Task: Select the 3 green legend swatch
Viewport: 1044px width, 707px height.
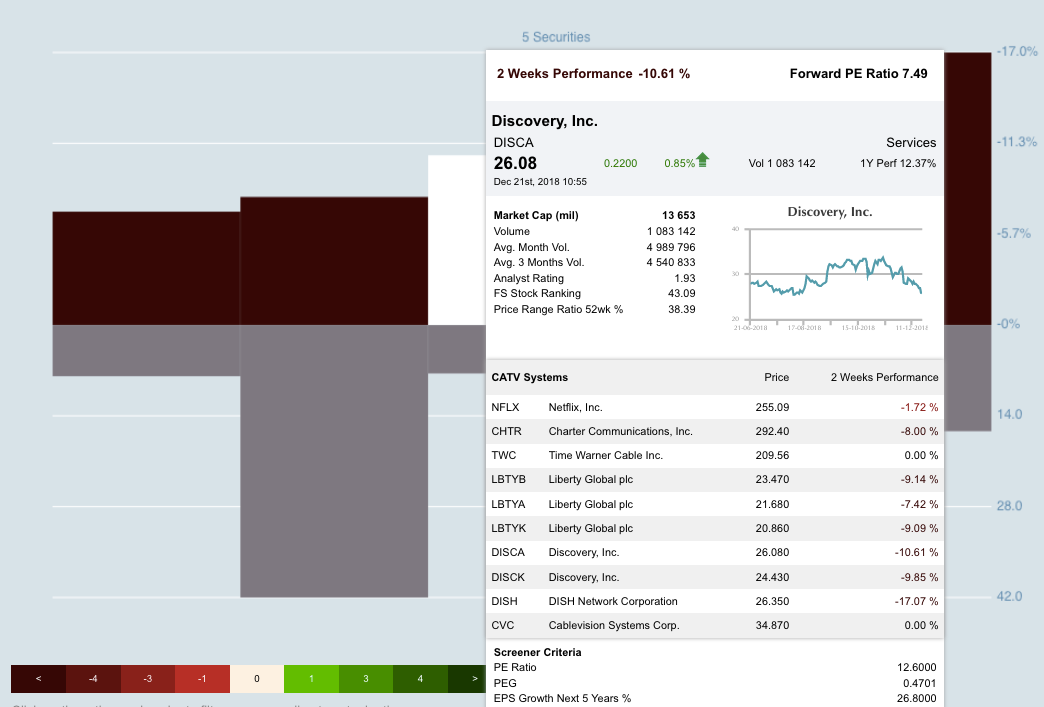Action: click(366, 679)
